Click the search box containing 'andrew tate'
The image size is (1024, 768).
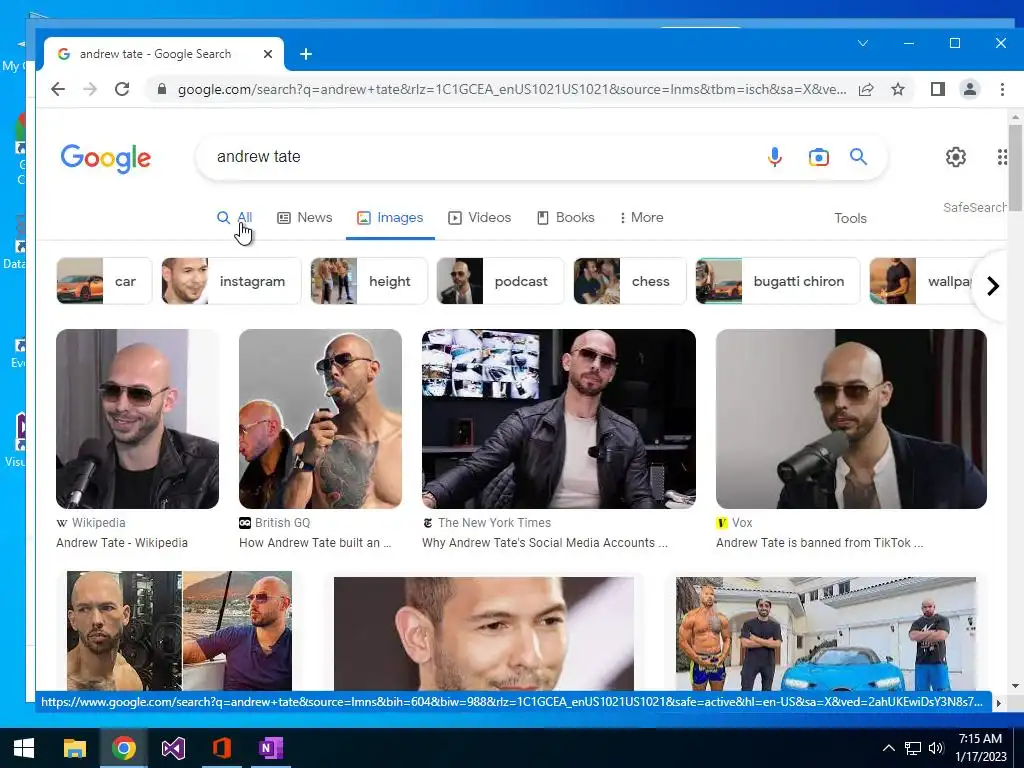coord(483,157)
